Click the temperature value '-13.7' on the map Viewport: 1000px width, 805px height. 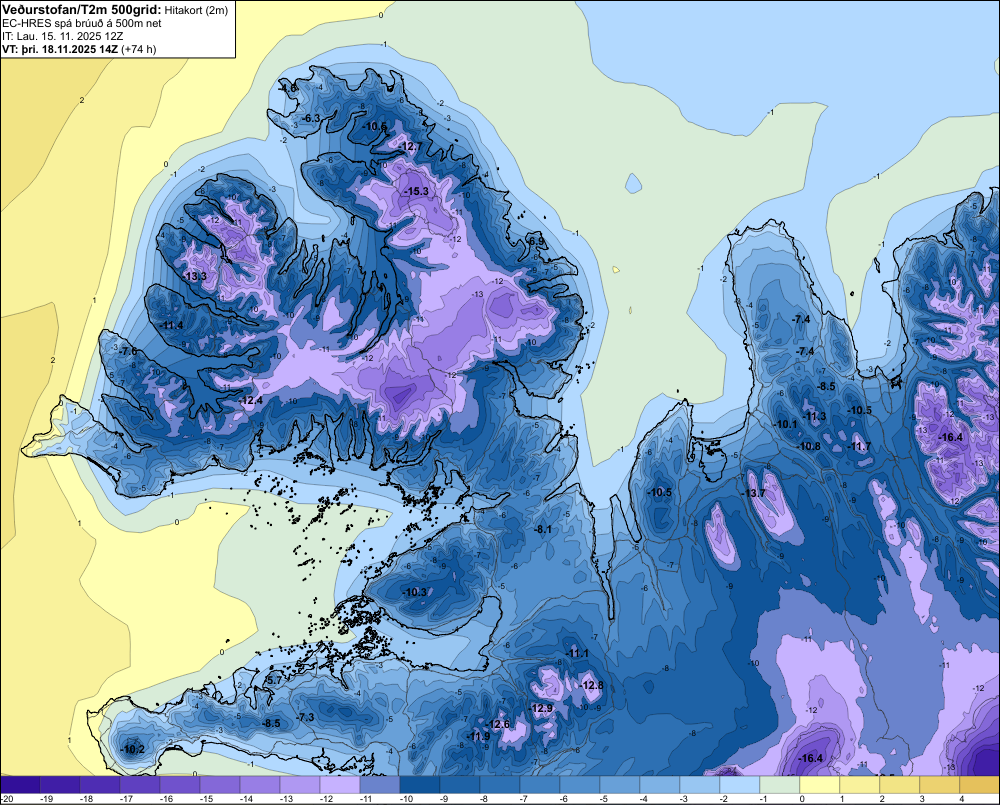coord(753,493)
